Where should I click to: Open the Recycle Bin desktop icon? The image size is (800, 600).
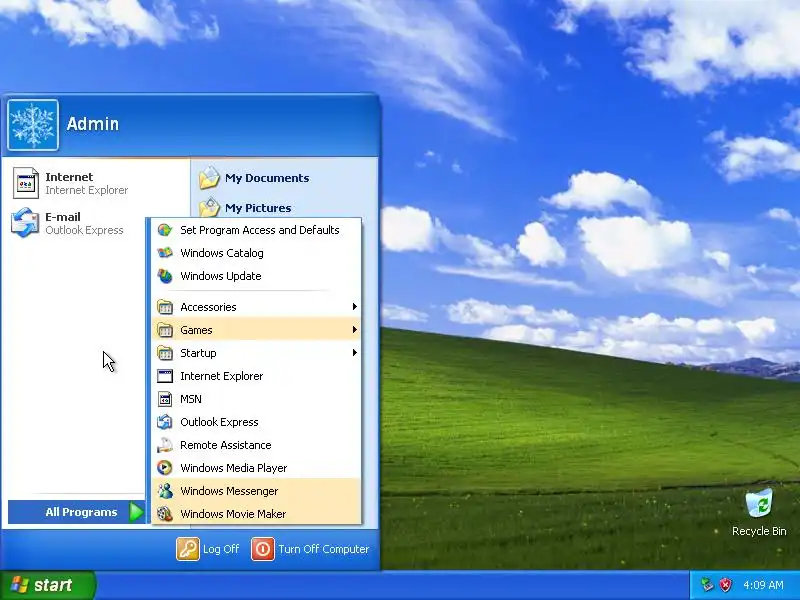[x=759, y=503]
